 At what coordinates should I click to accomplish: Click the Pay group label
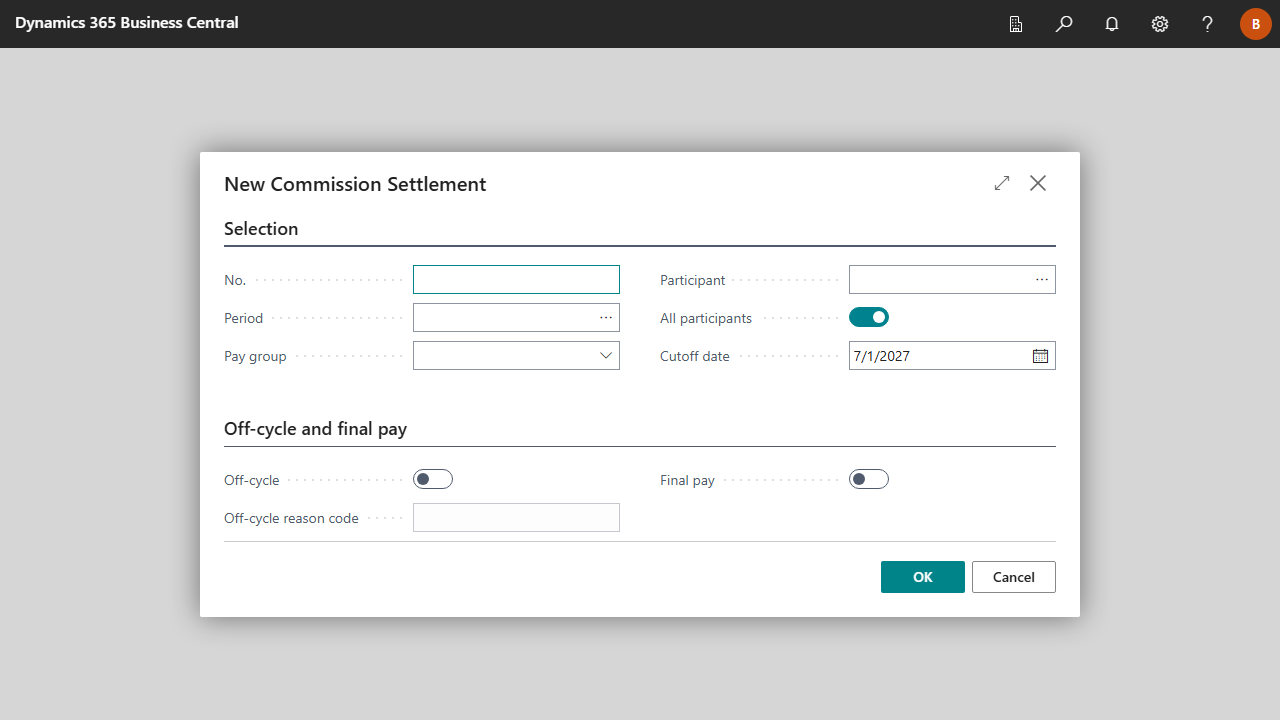[x=255, y=357]
